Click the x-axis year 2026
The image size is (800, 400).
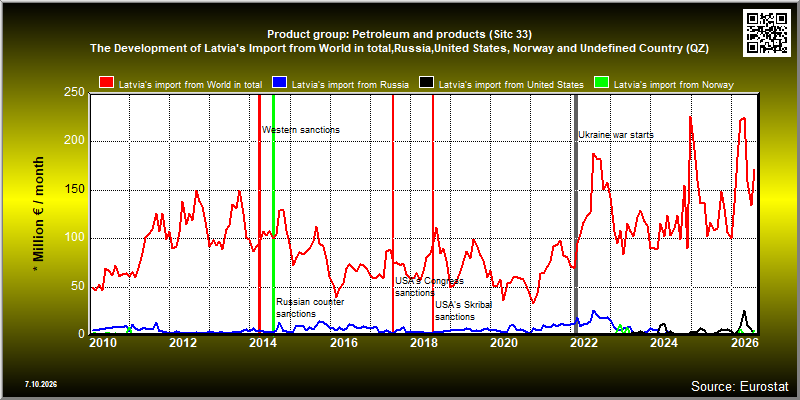click(x=745, y=343)
